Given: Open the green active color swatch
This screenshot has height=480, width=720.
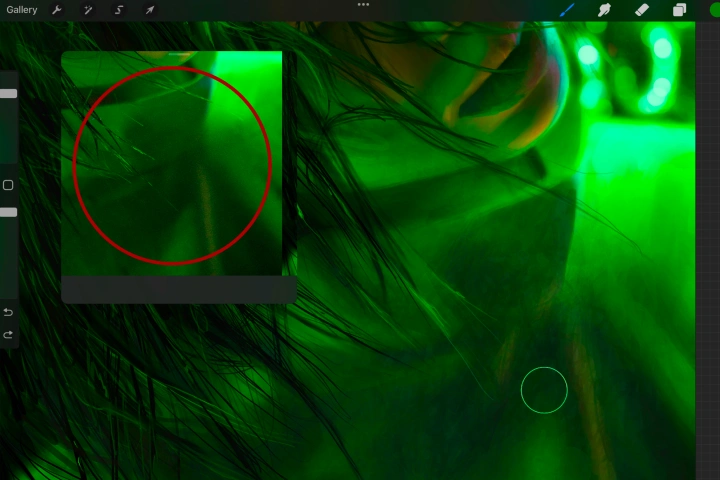Looking at the screenshot, I should tap(715, 10).
